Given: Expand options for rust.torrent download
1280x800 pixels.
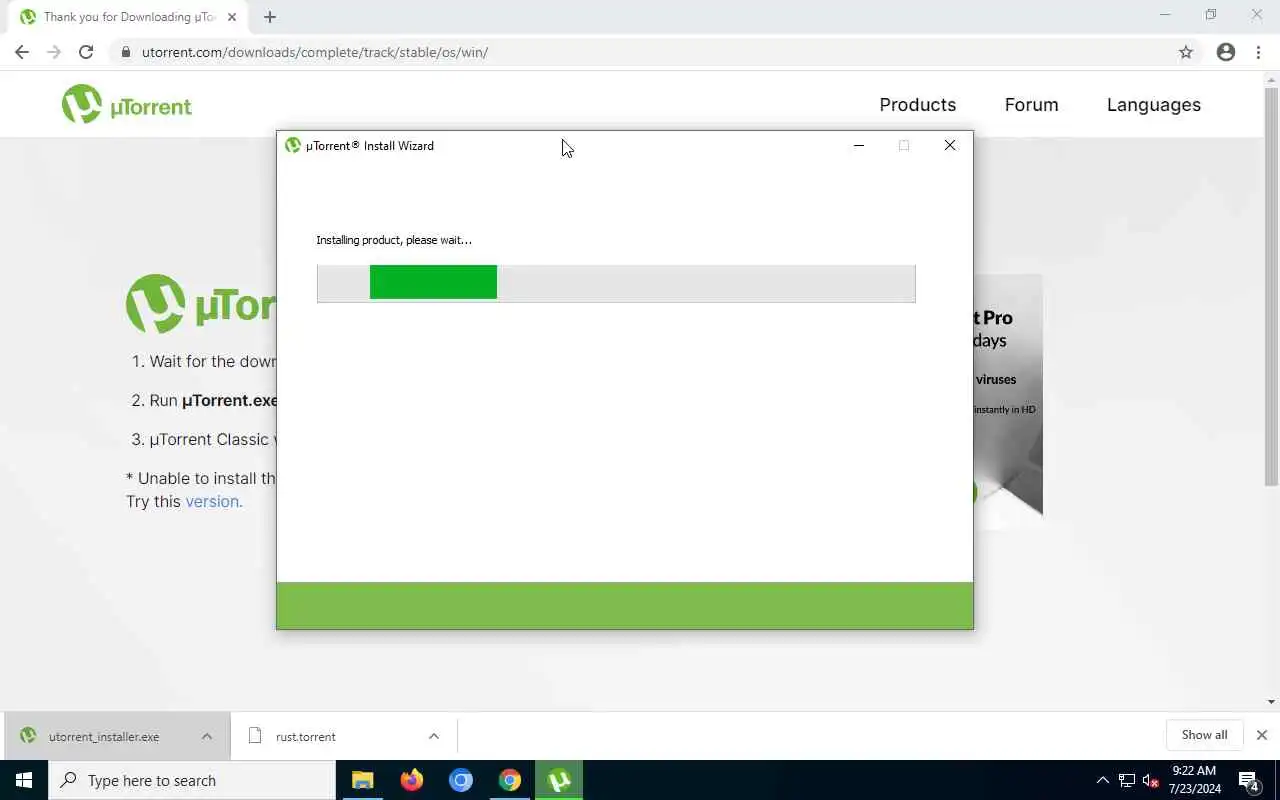Looking at the screenshot, I should coord(434,736).
